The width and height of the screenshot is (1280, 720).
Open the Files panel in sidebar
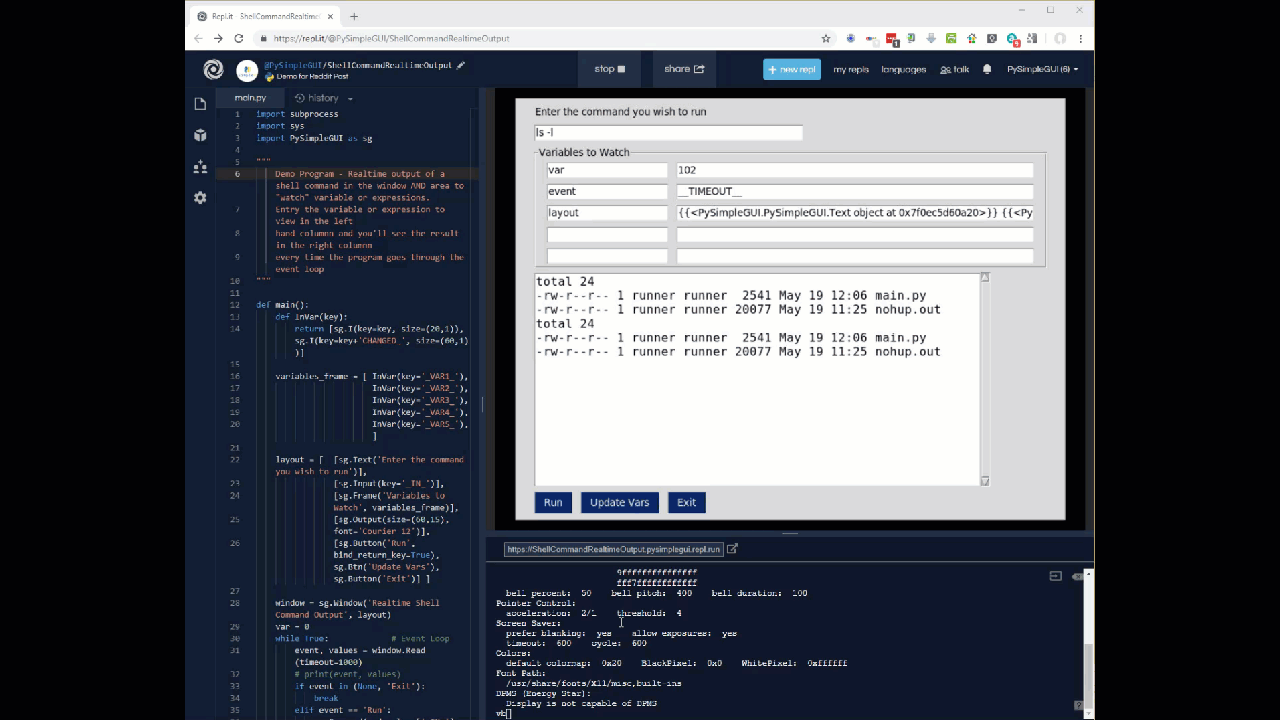pos(200,104)
